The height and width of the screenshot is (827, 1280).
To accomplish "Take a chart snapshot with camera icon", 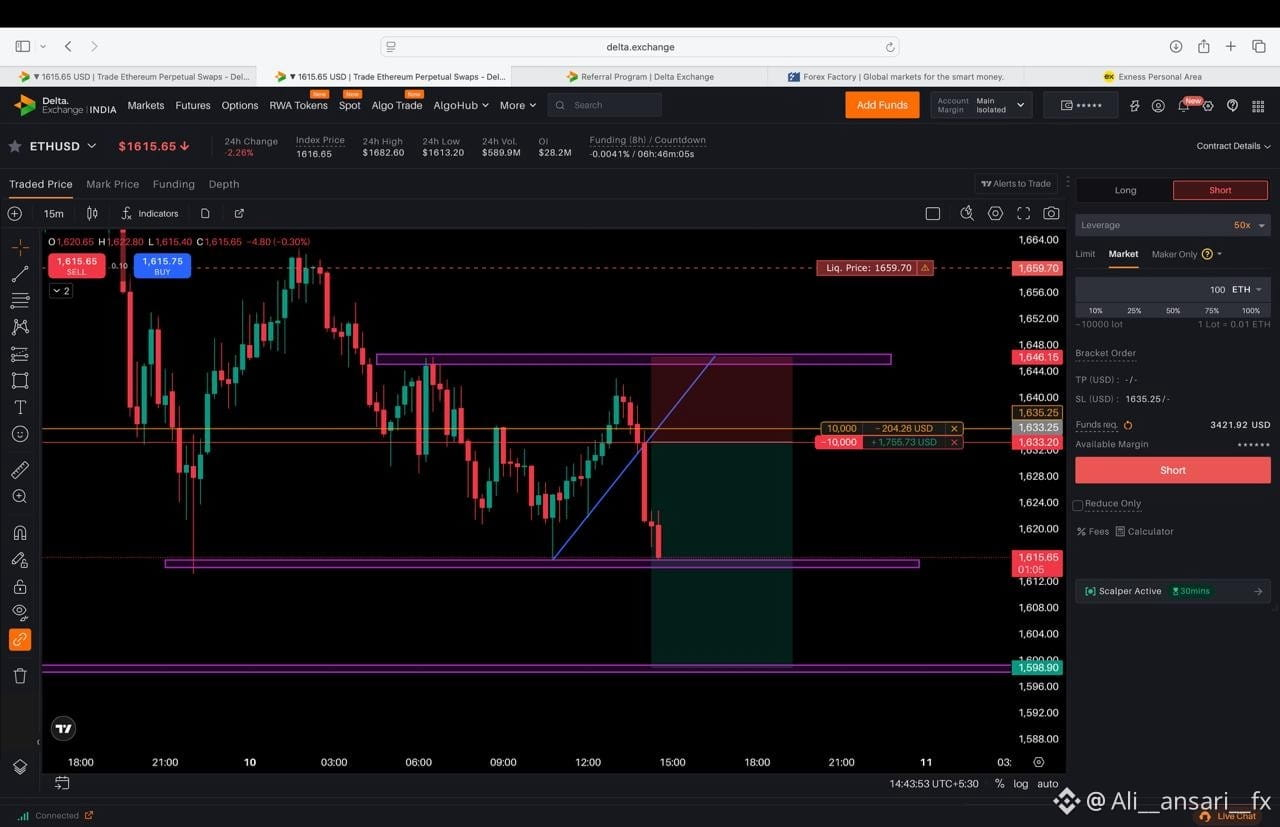I will point(1051,213).
